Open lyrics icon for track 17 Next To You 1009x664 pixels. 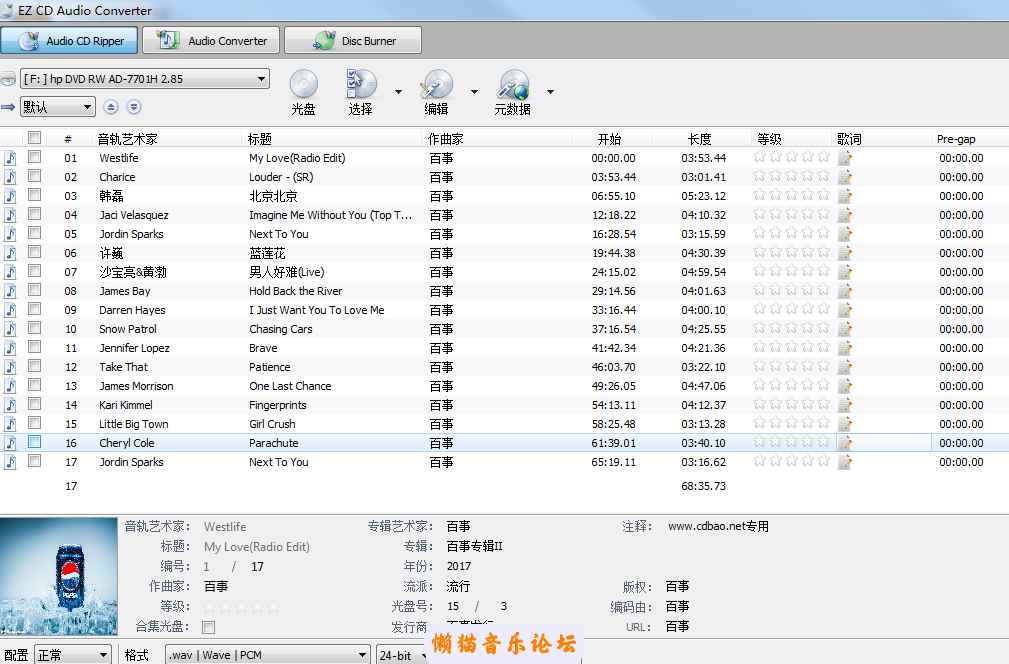pyautogui.click(x=845, y=462)
